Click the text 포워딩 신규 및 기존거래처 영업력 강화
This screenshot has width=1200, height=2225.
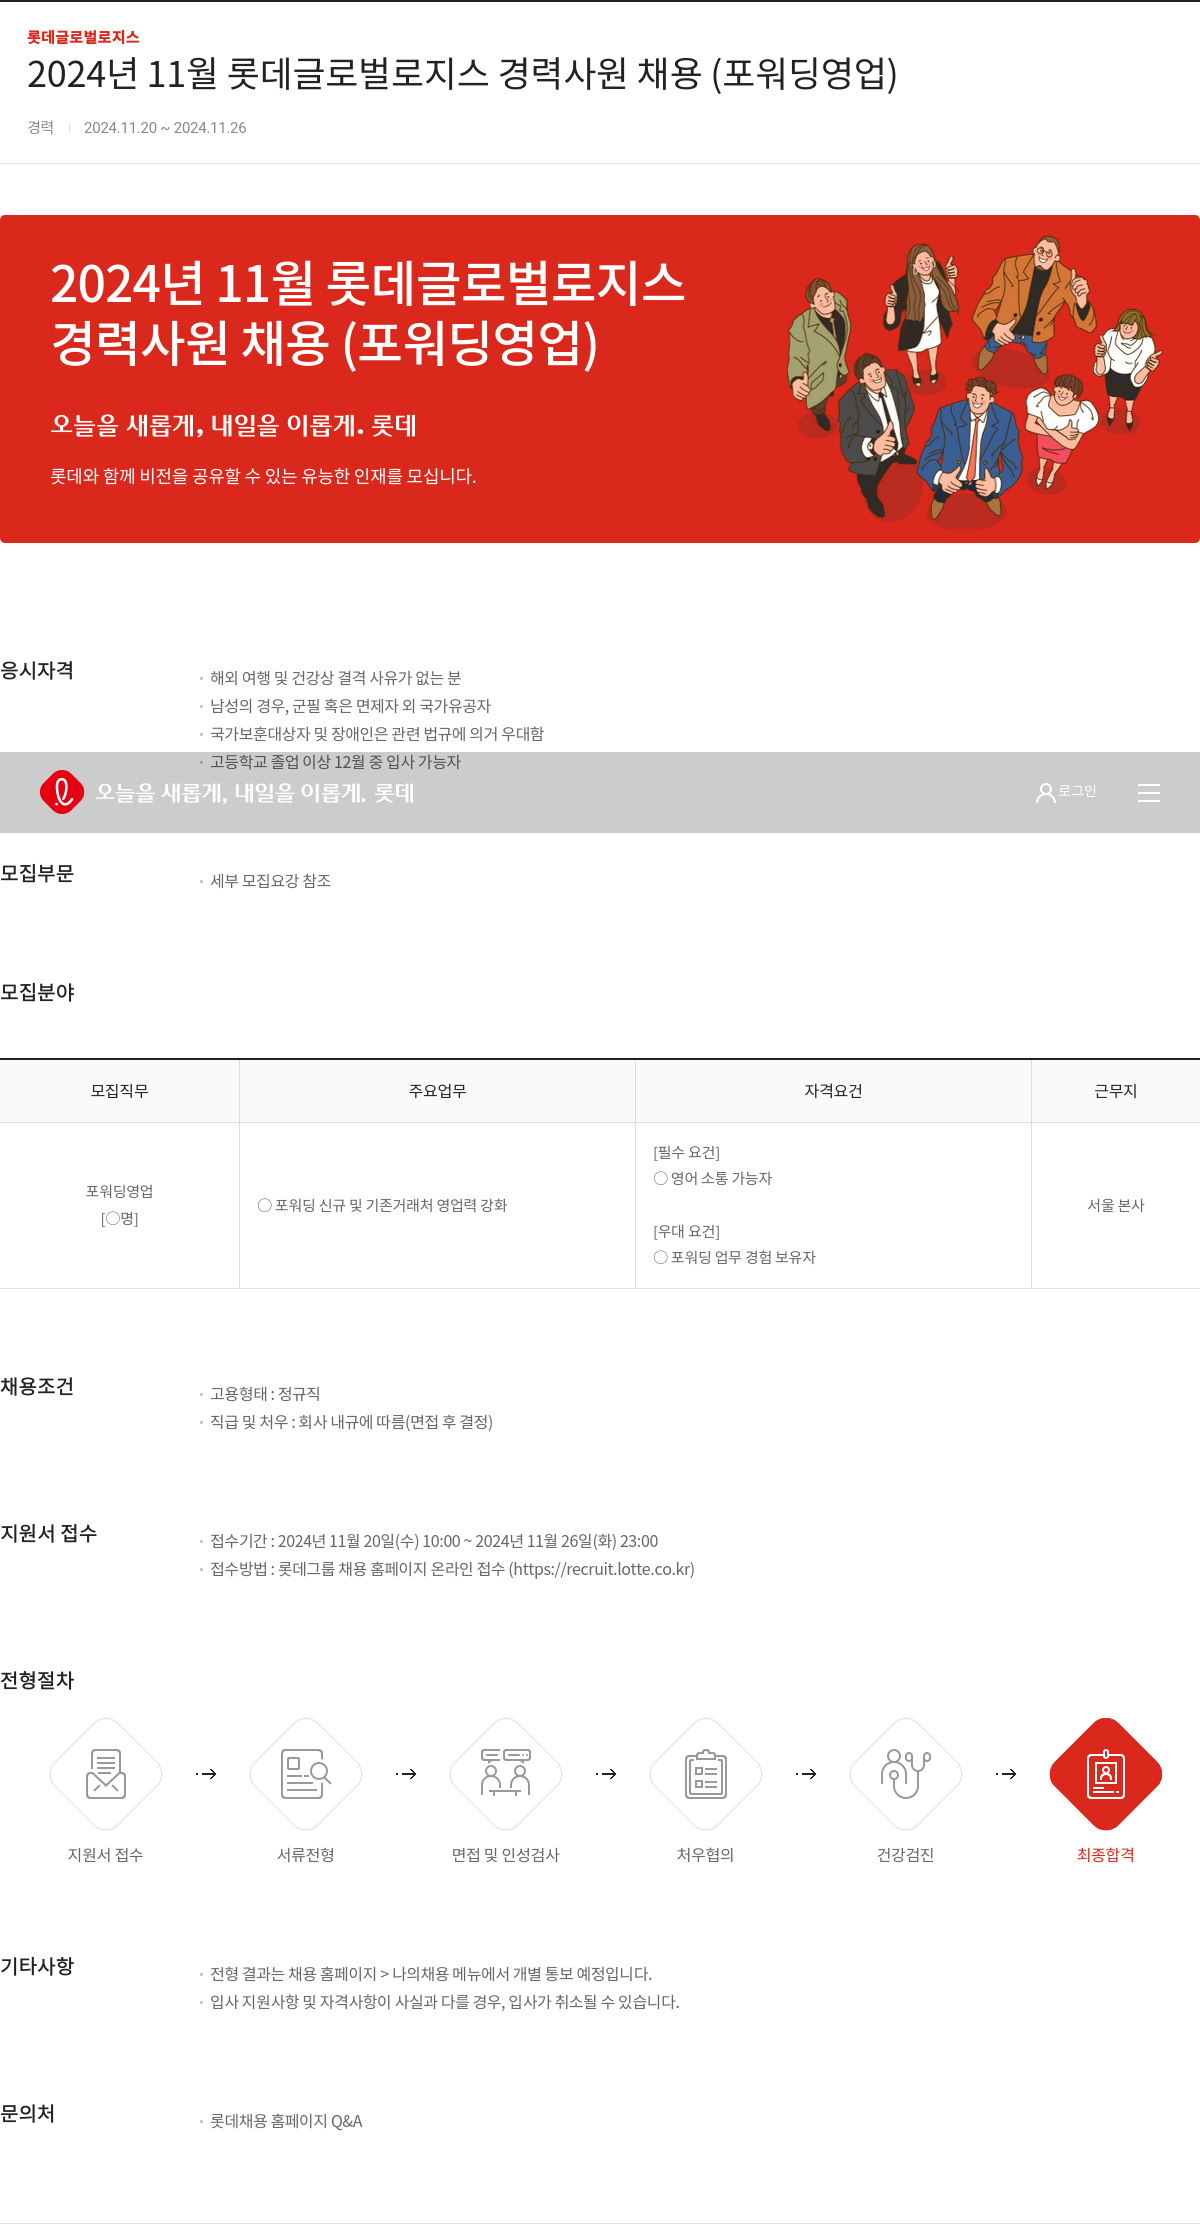click(x=391, y=1205)
